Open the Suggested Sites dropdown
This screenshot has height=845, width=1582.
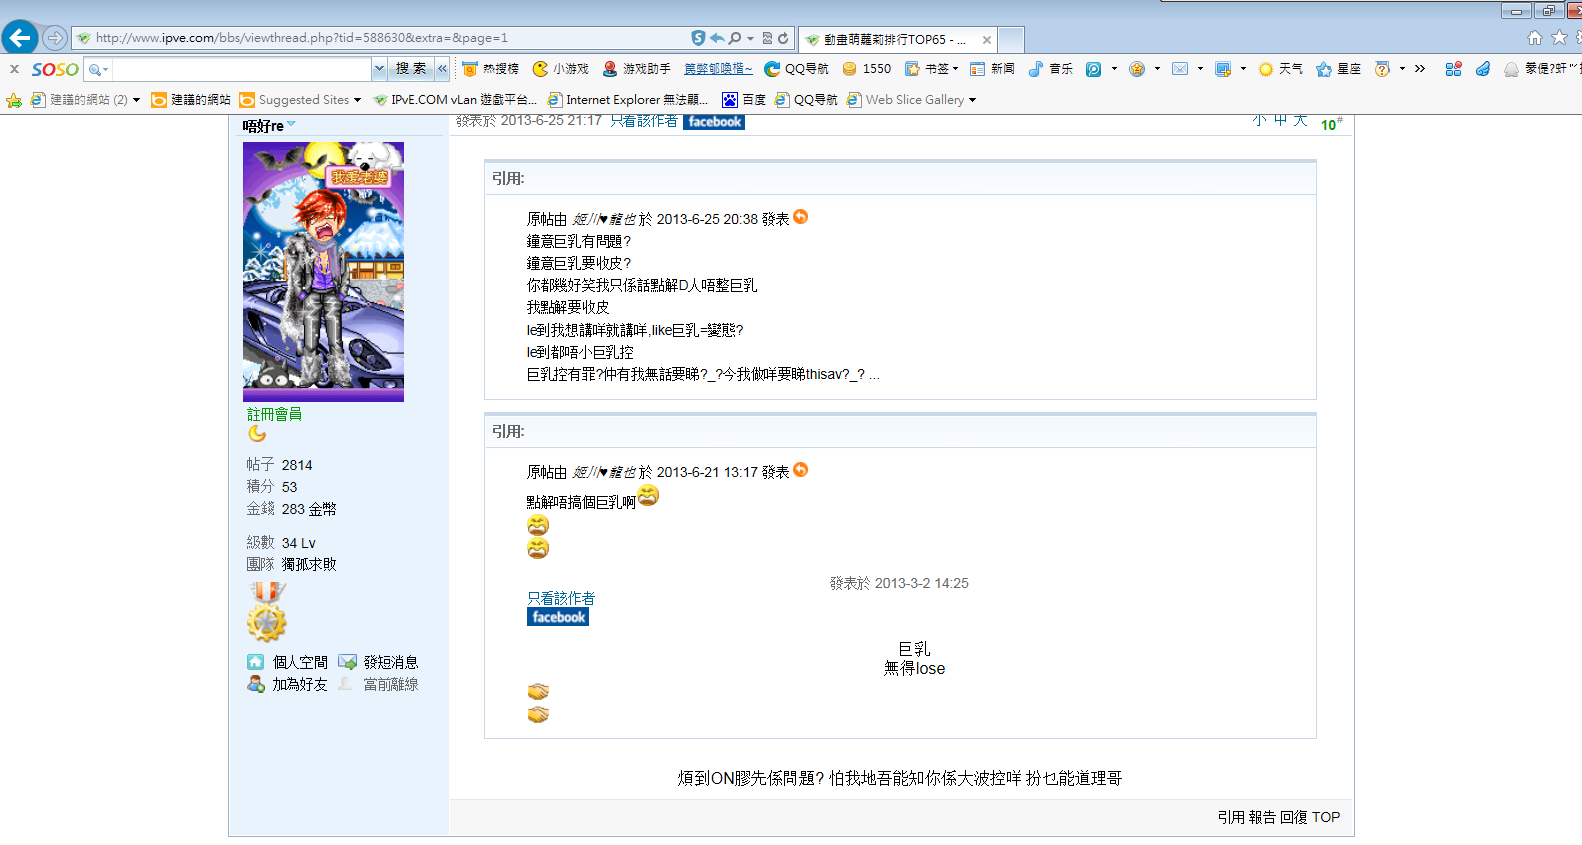(x=300, y=100)
